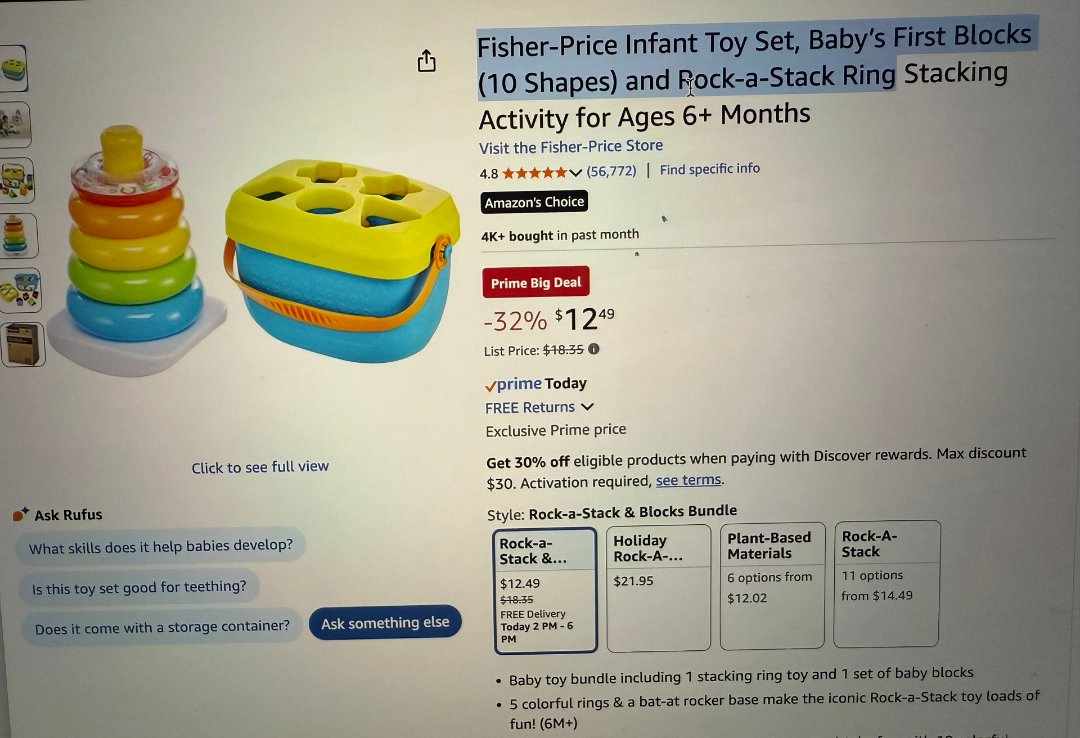Ask Rufus 'Is this toy set good for teething?'
1080x738 pixels.
click(x=138, y=587)
